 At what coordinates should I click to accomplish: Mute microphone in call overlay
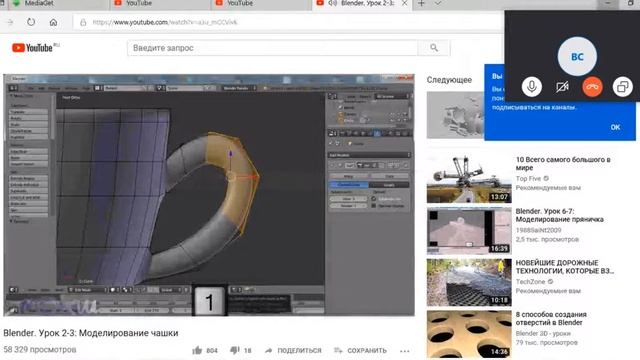[531, 87]
